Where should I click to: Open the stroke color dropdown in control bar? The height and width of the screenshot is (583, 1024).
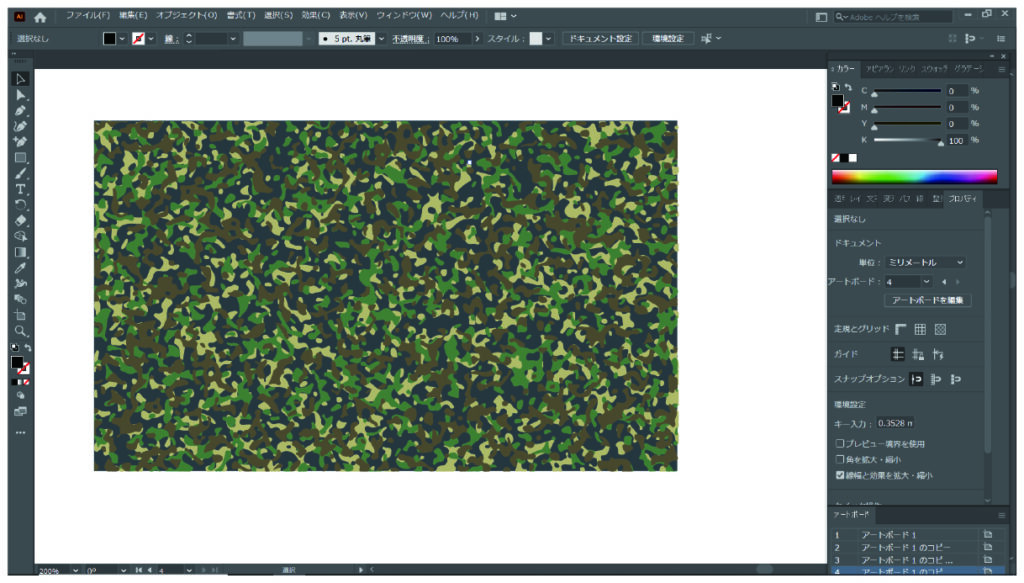151,39
